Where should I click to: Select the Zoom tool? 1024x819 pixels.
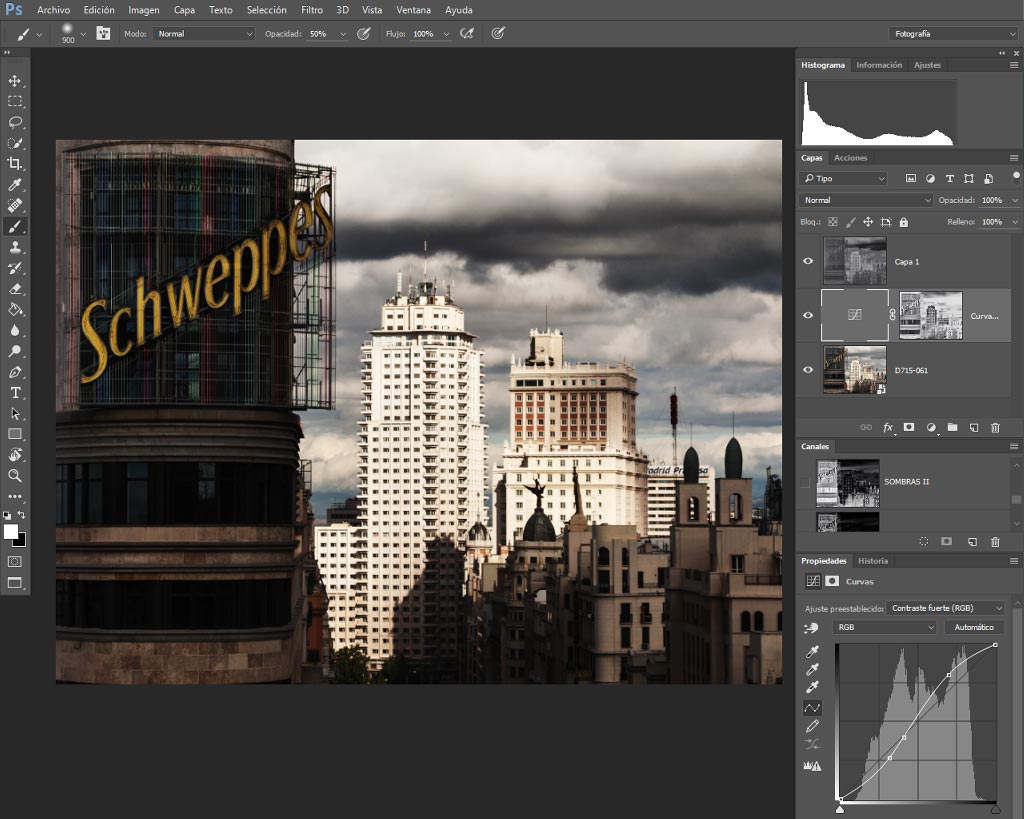tap(14, 475)
